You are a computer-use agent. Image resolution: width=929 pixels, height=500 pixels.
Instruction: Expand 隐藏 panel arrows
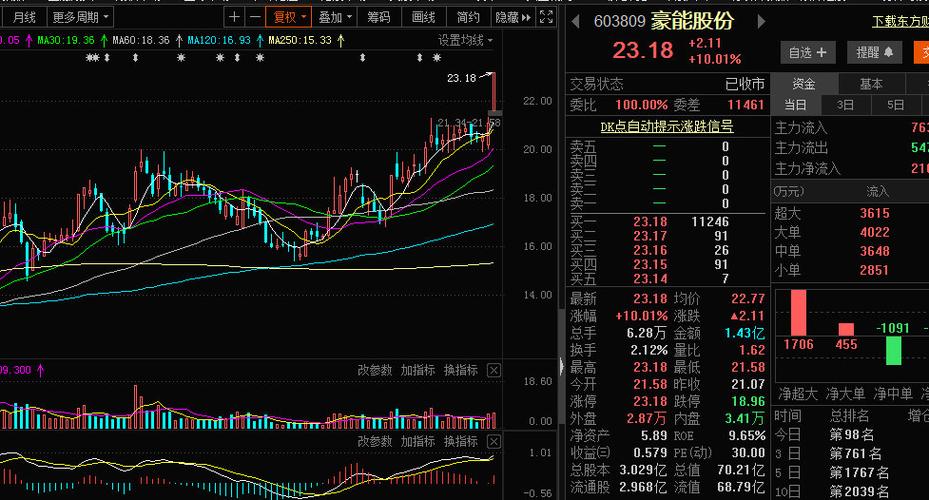[x=513, y=17]
